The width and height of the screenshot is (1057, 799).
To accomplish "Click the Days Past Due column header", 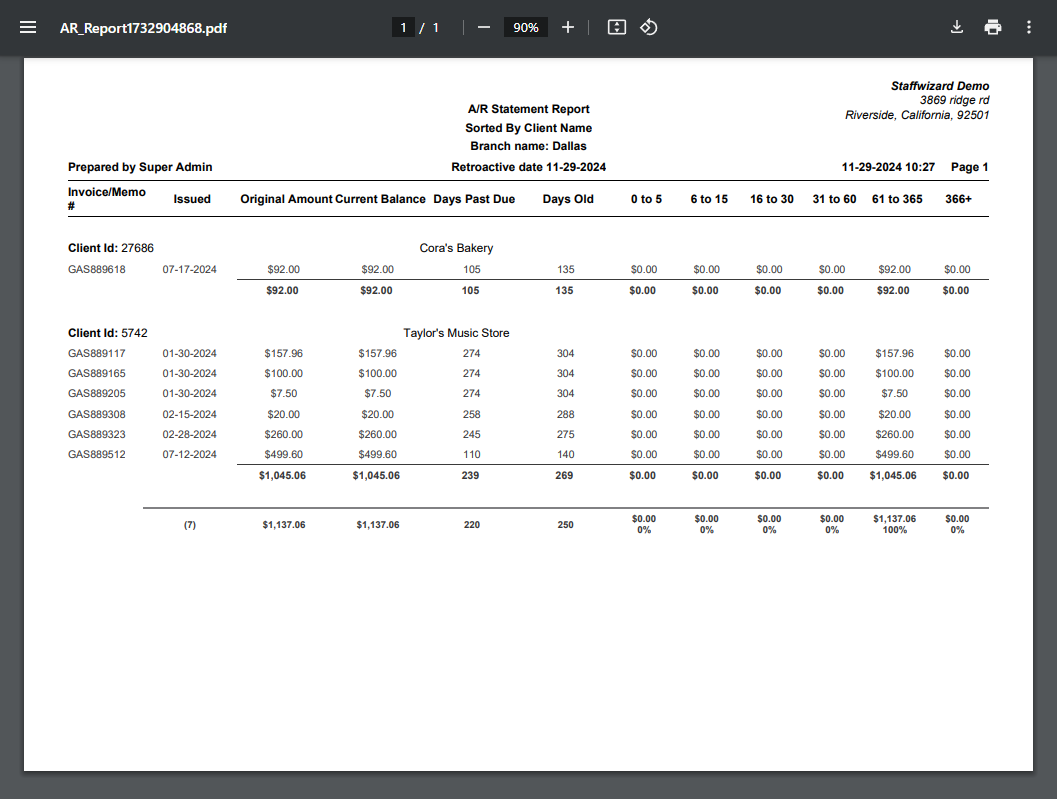I will point(474,199).
